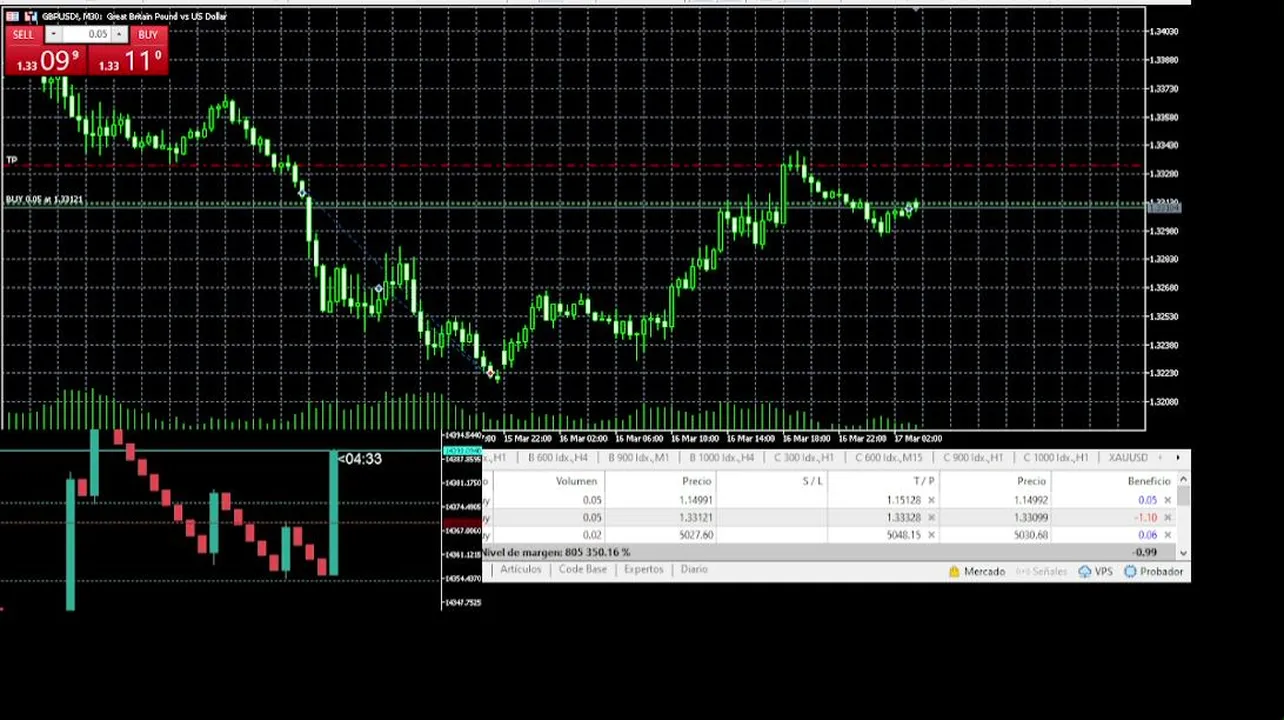
Task: Click the one-click trading grid icon in the chart corner
Action: coord(13,17)
